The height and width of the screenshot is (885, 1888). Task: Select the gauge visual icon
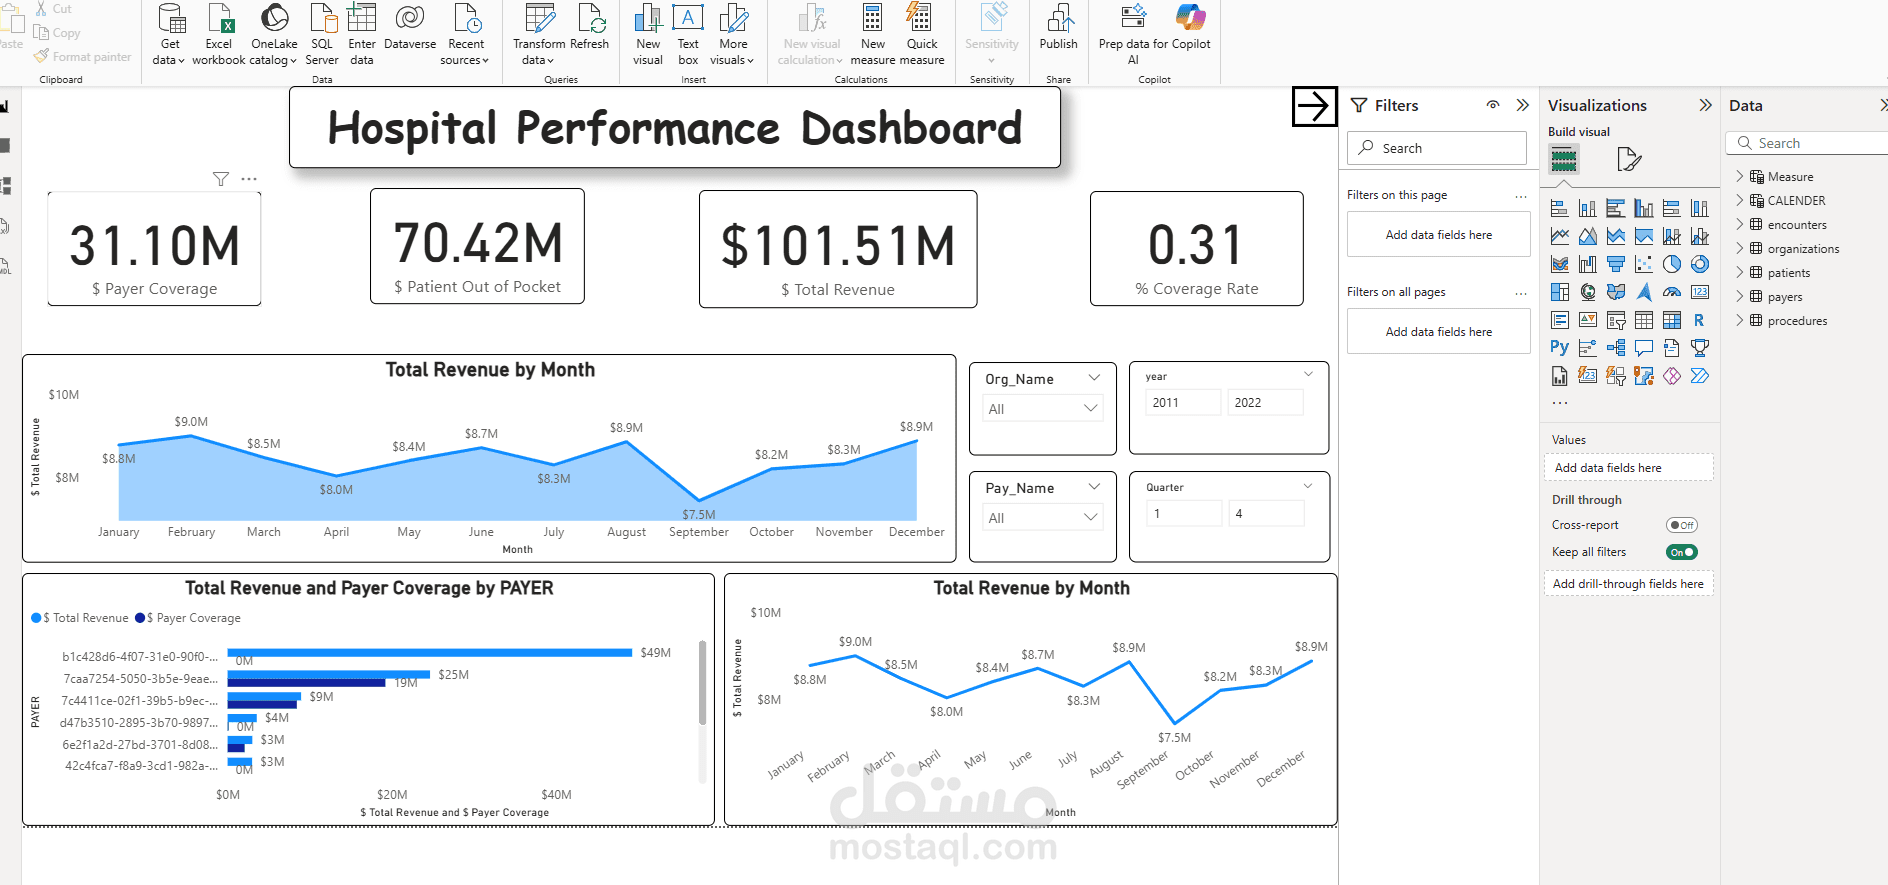(x=1671, y=292)
